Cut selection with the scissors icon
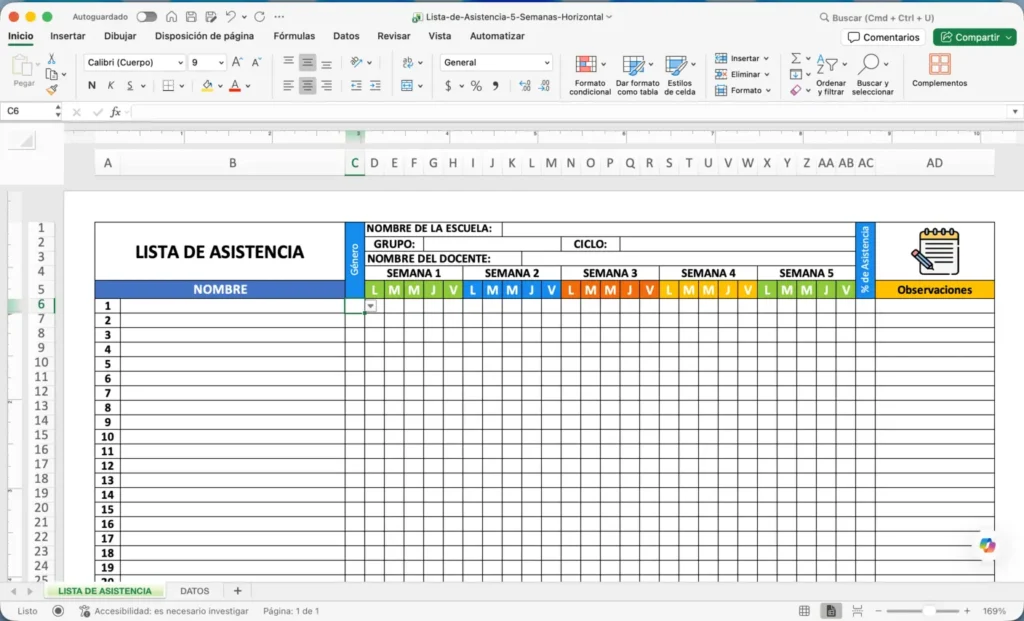 click(52, 59)
